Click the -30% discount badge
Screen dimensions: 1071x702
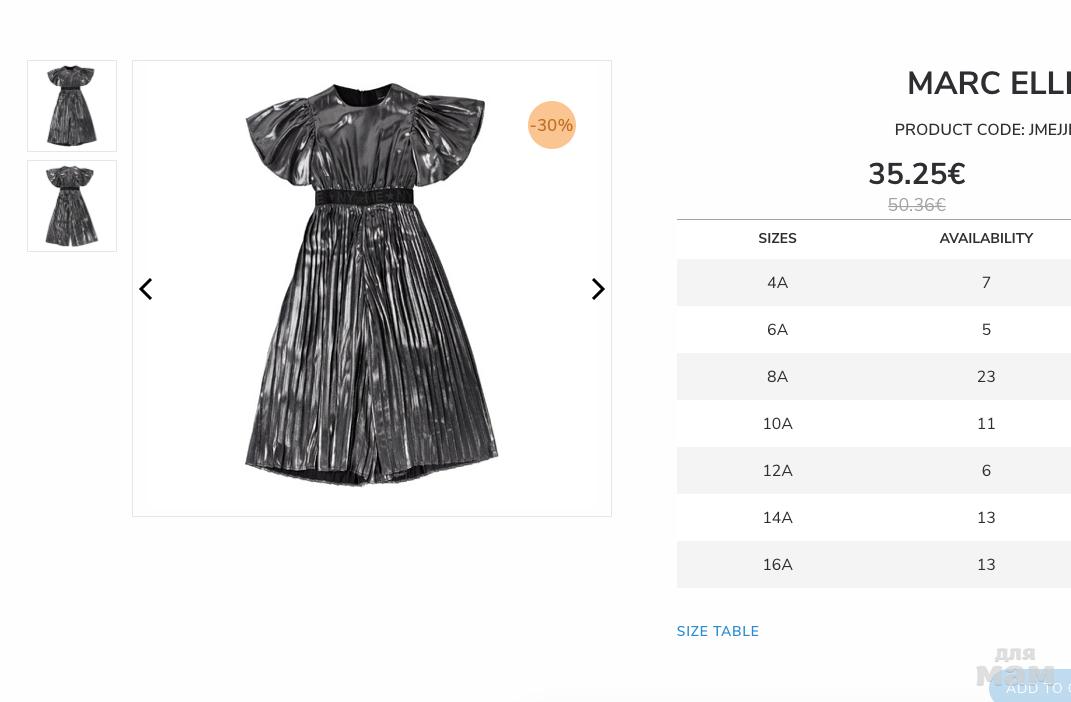552,125
